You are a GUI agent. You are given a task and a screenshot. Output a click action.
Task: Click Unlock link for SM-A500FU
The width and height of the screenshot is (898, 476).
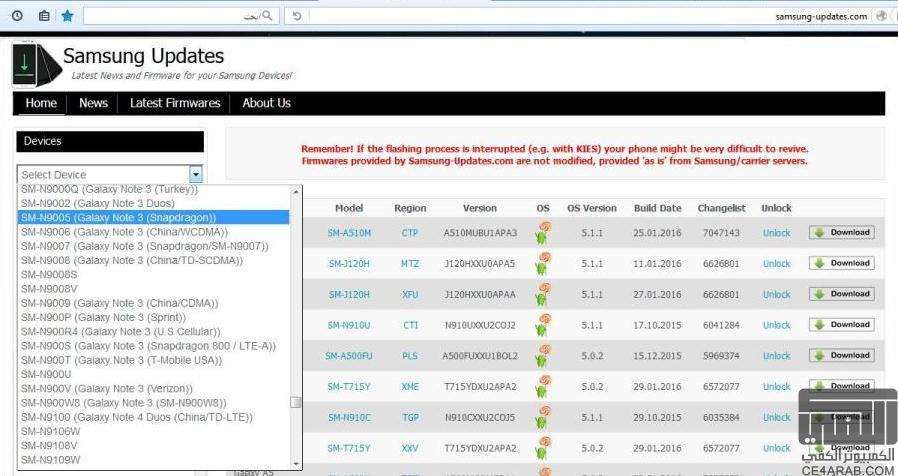(x=776, y=356)
